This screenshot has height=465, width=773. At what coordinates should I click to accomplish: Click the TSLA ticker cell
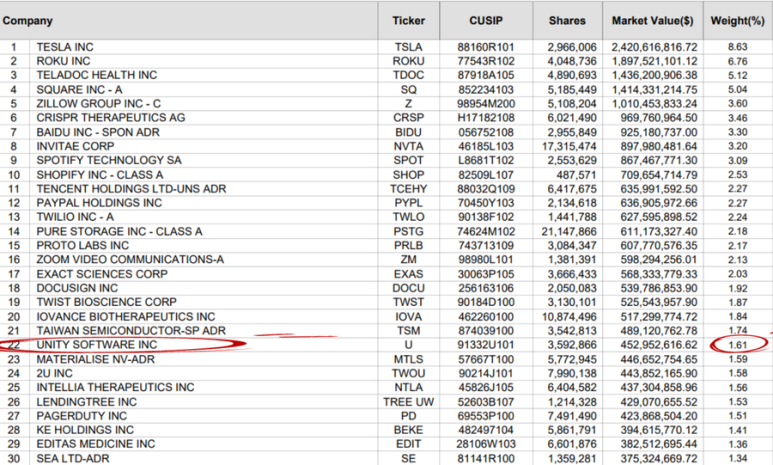[x=408, y=47]
